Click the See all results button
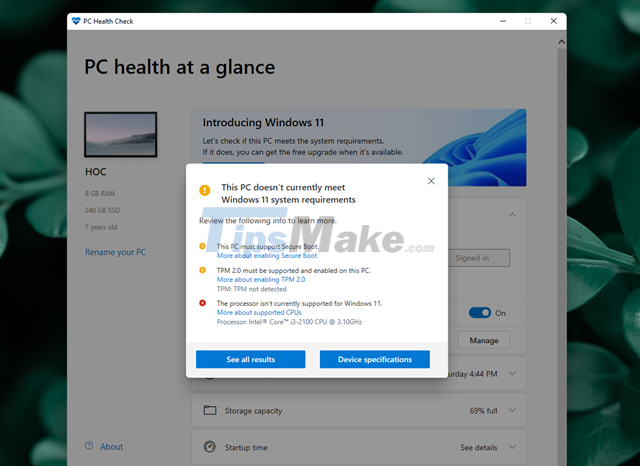640x466 pixels. 251,359
